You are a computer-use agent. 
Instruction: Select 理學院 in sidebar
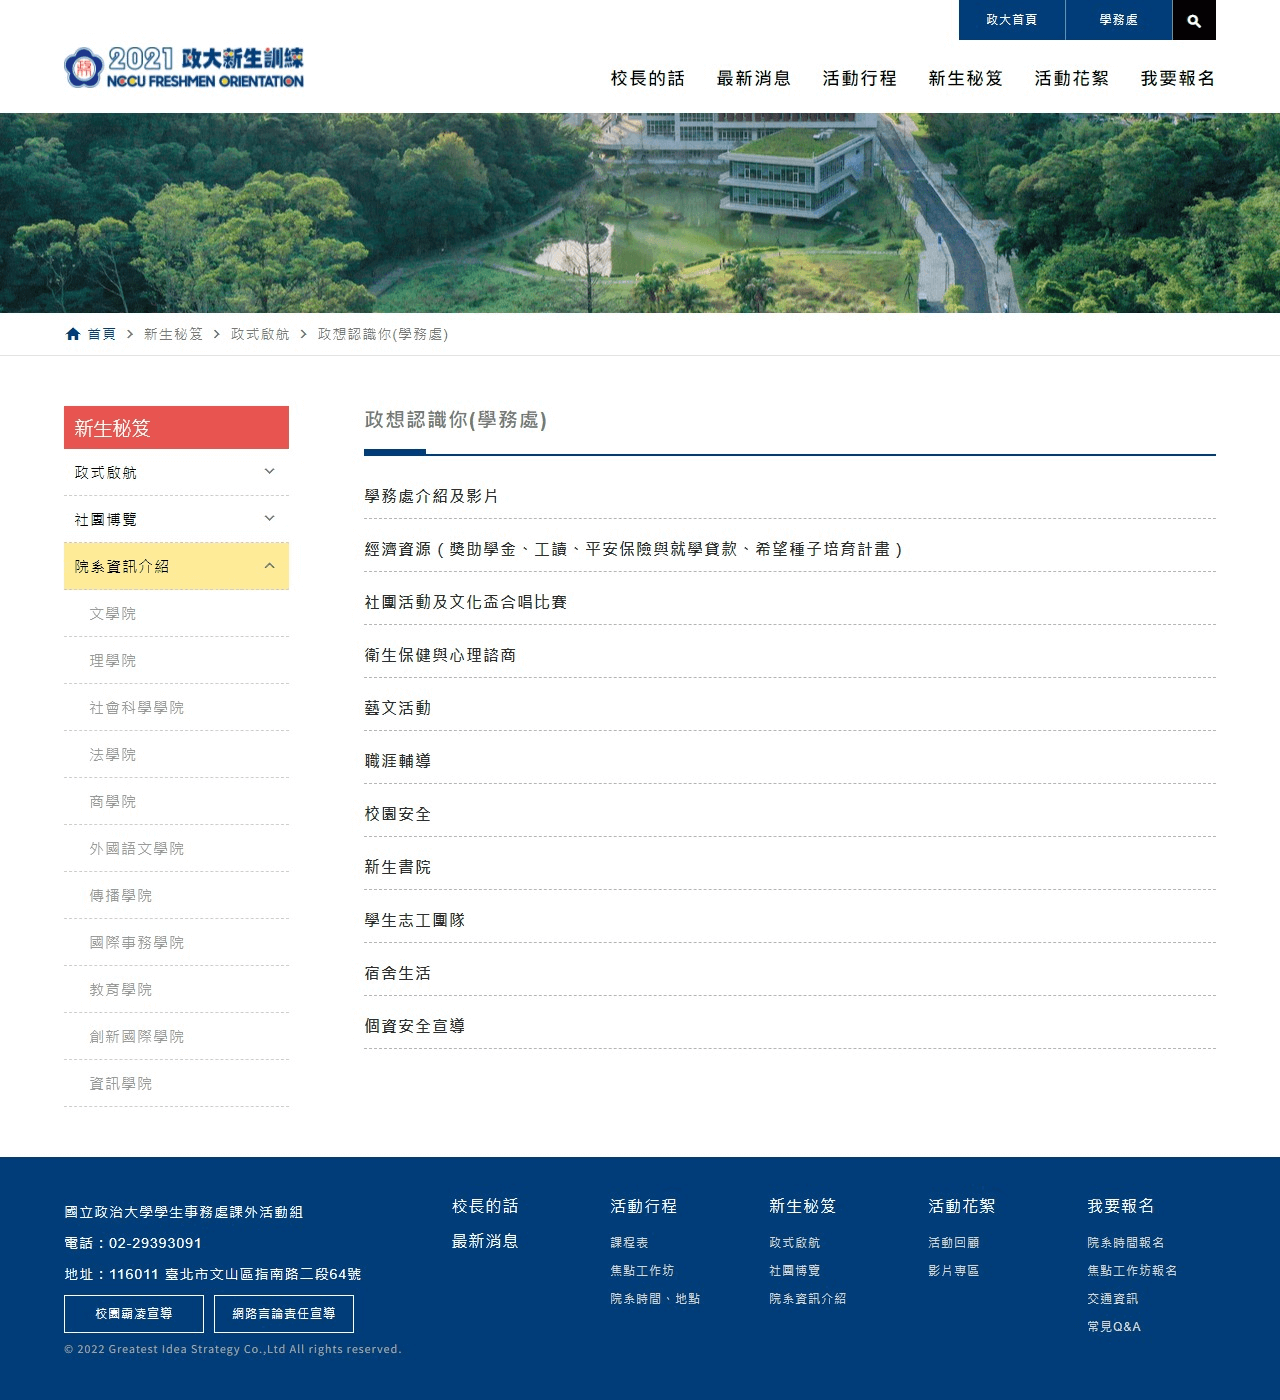(176, 660)
